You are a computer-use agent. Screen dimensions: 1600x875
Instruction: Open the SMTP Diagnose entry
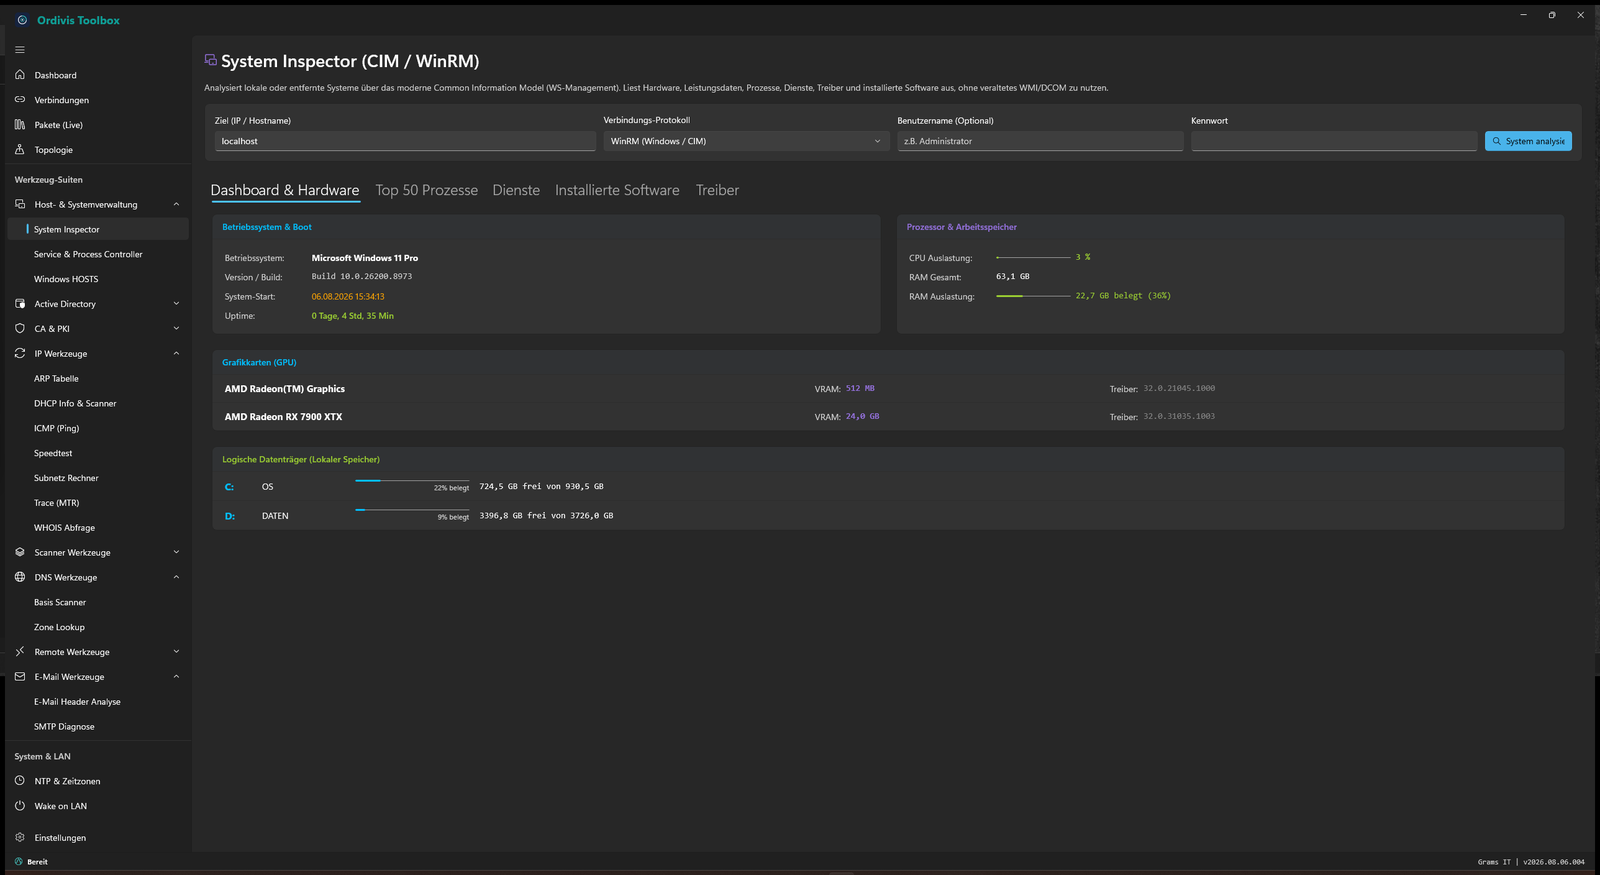click(x=98, y=727)
